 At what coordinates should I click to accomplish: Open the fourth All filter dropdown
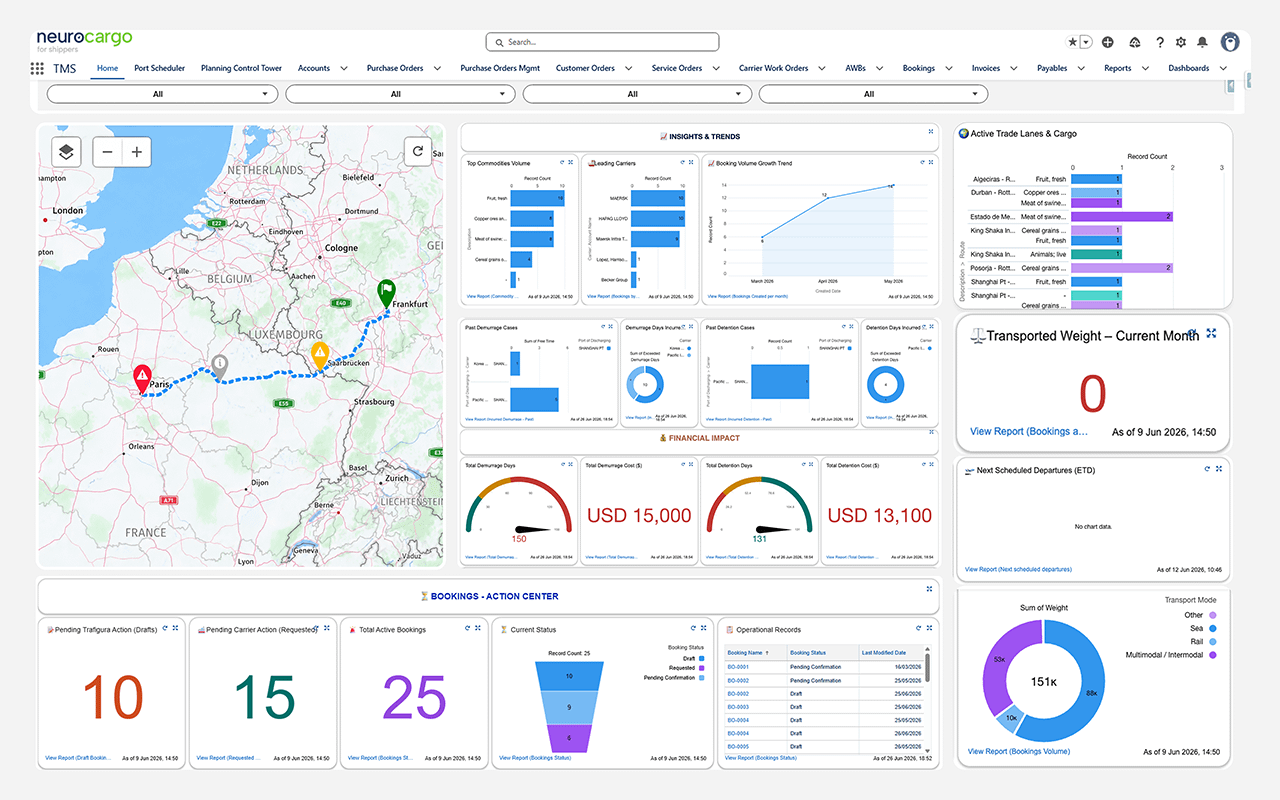(x=873, y=94)
